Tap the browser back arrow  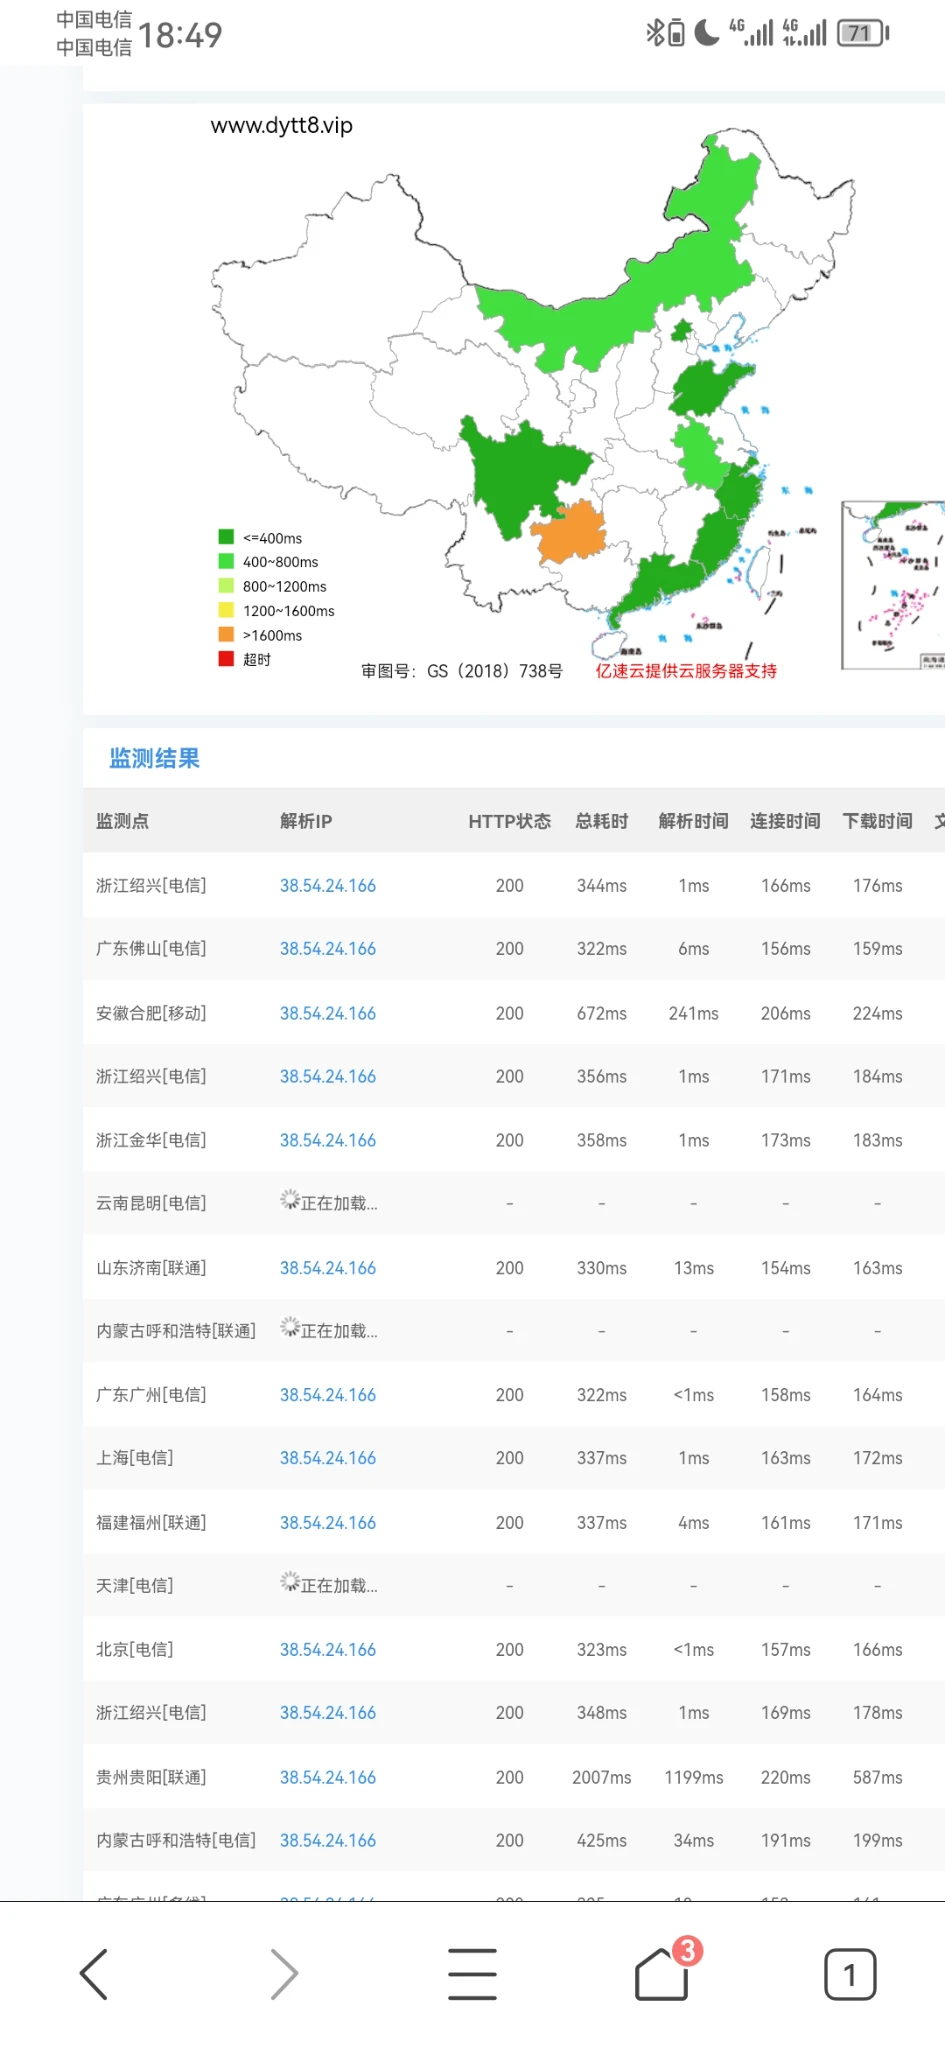coord(94,1974)
